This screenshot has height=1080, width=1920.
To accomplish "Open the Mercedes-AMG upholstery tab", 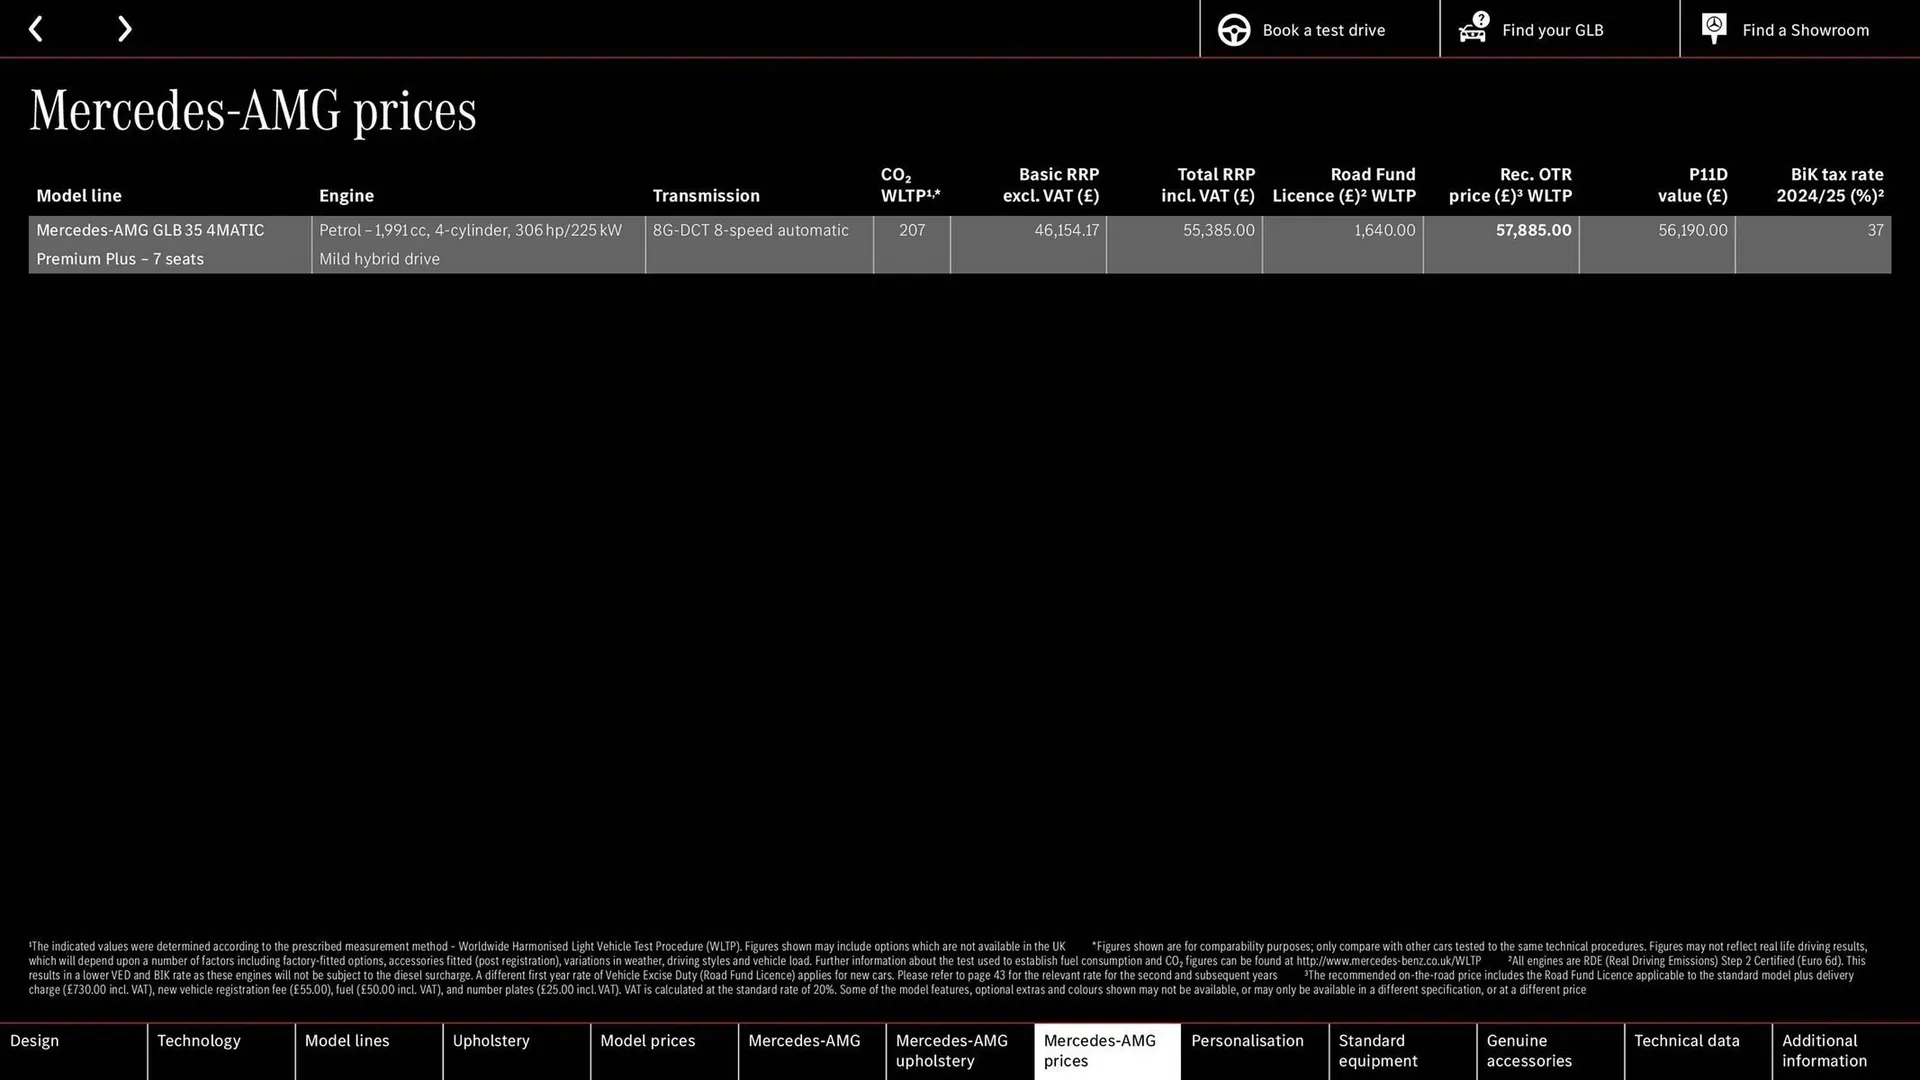I will (951, 1050).
